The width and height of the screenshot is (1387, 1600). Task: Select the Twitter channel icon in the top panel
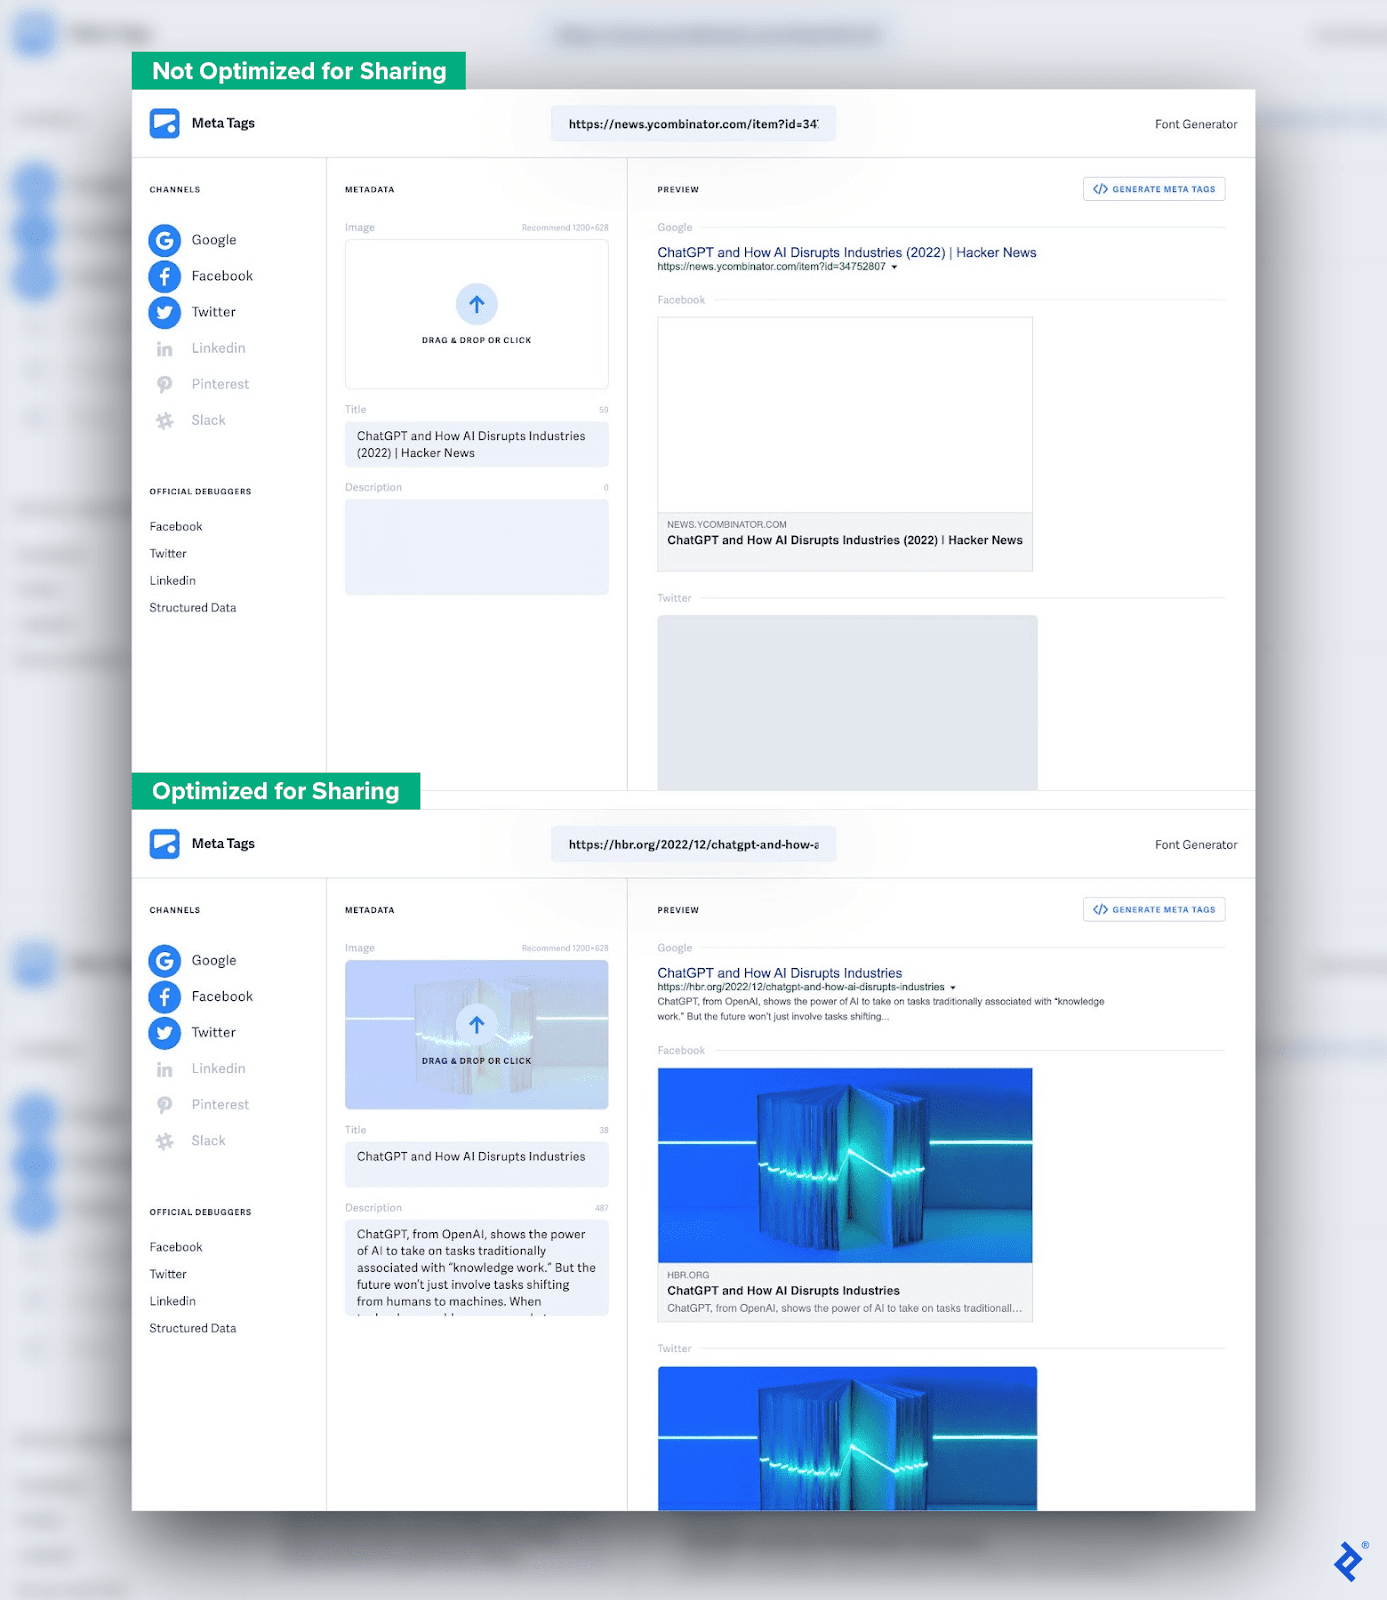(164, 312)
